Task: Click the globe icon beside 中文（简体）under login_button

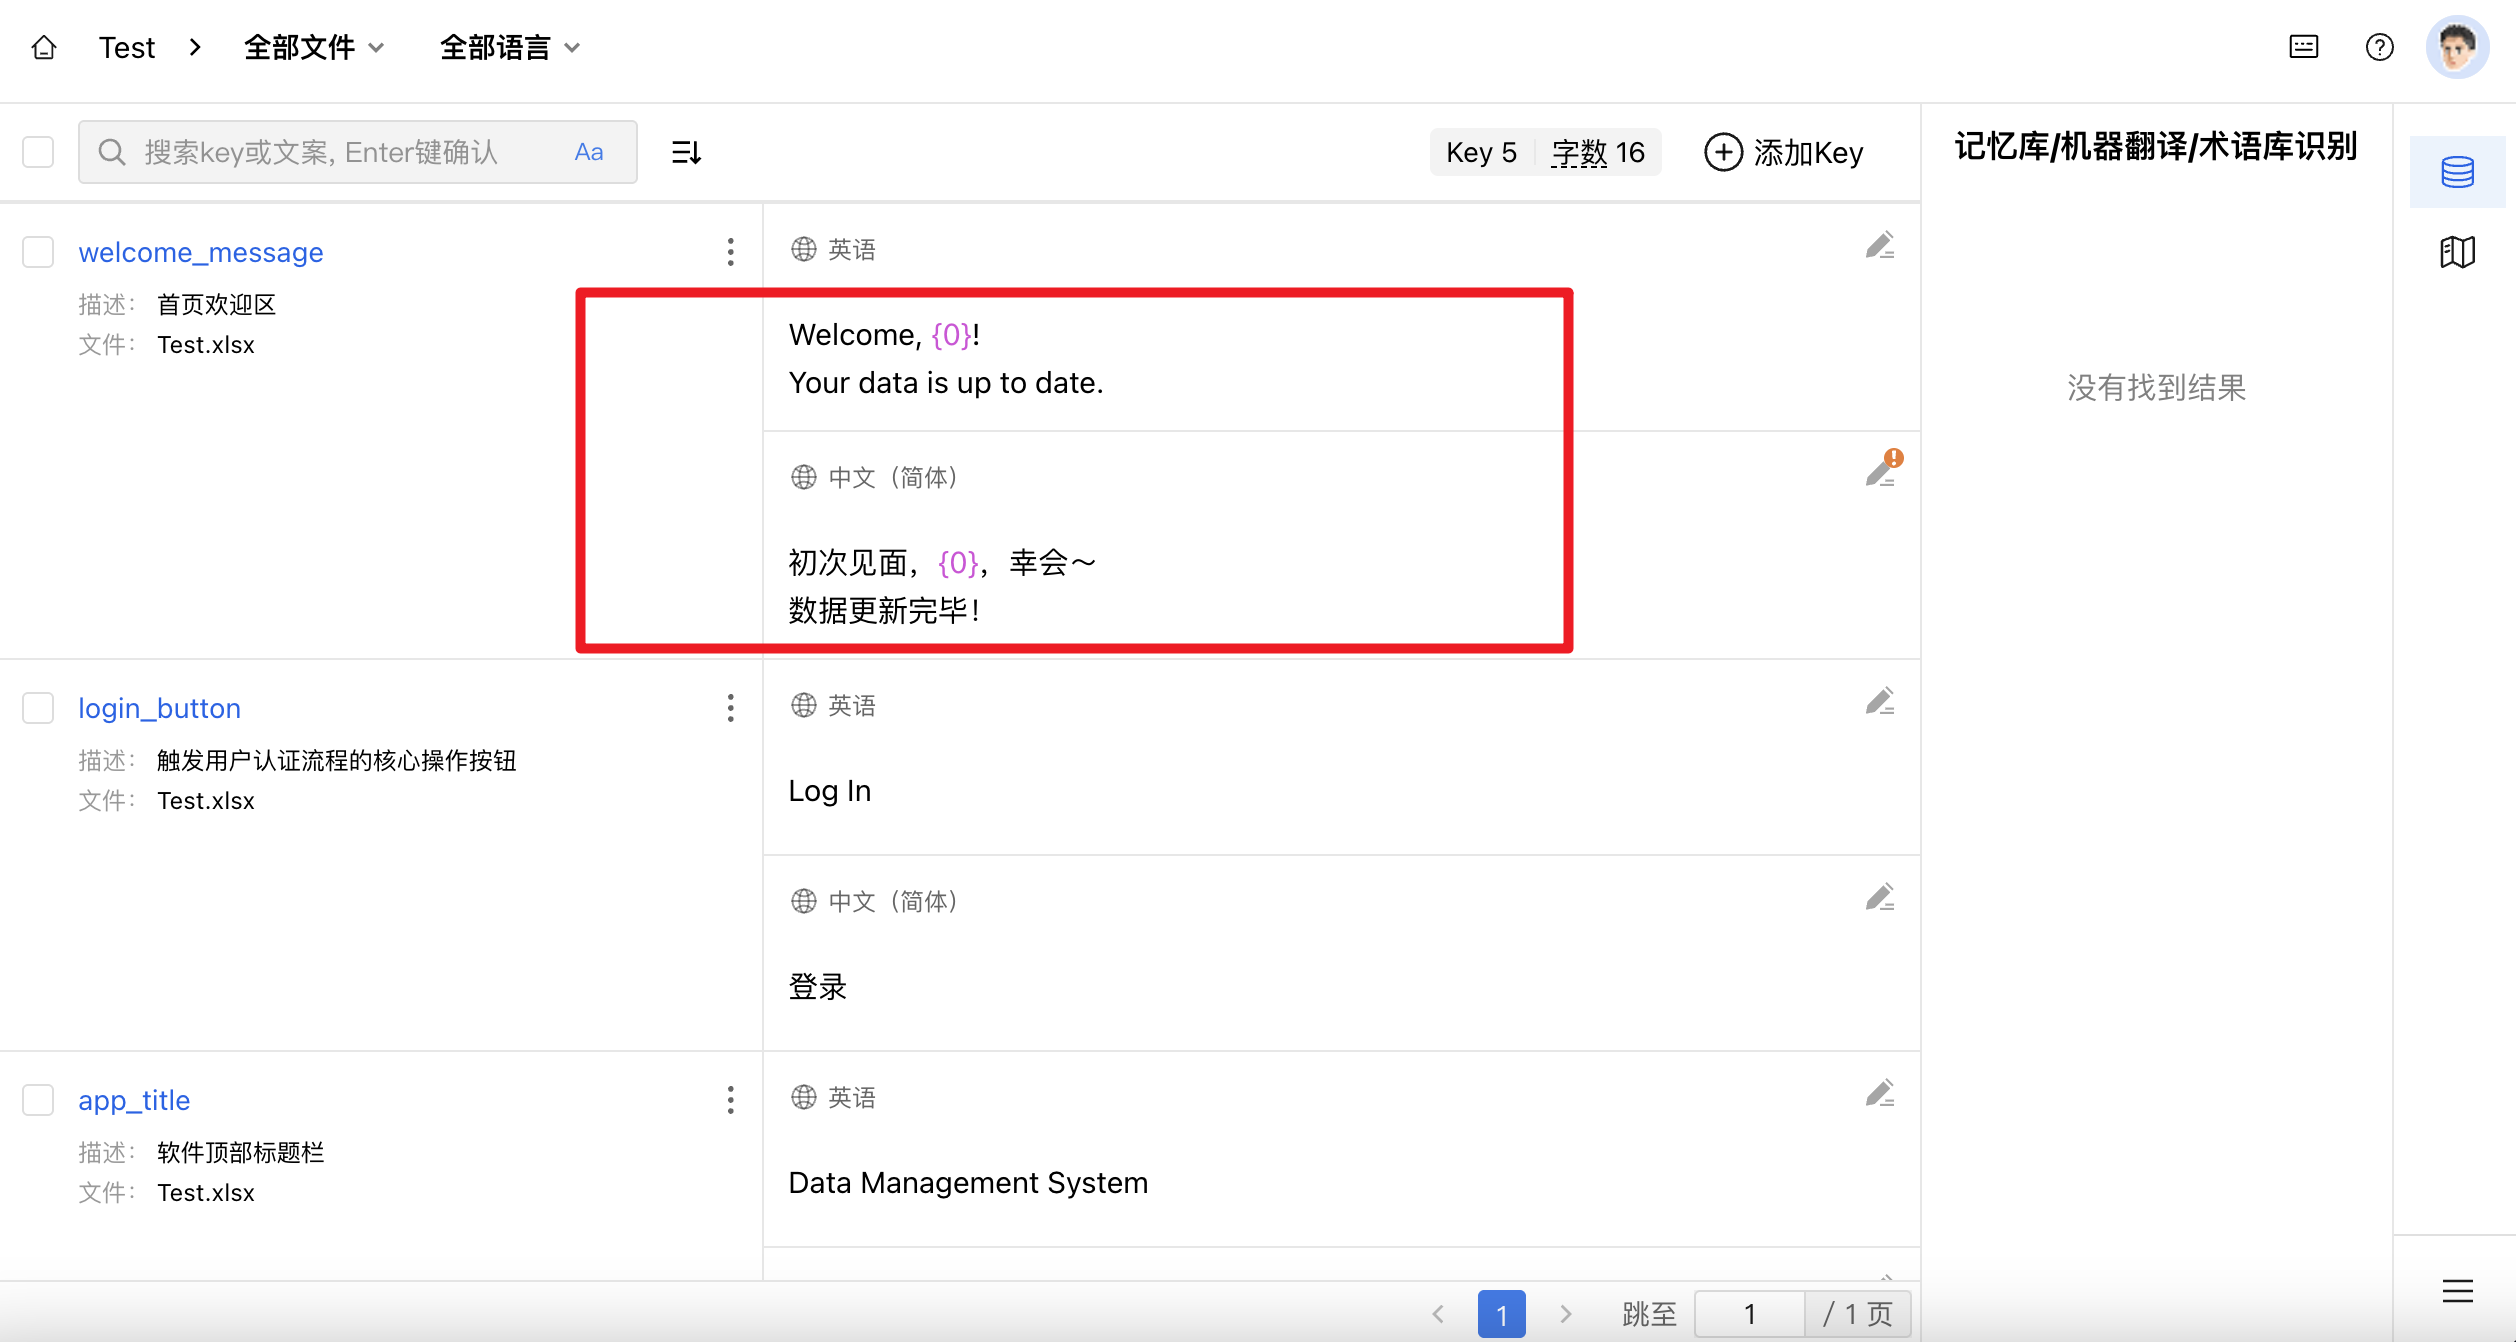Action: [x=804, y=901]
